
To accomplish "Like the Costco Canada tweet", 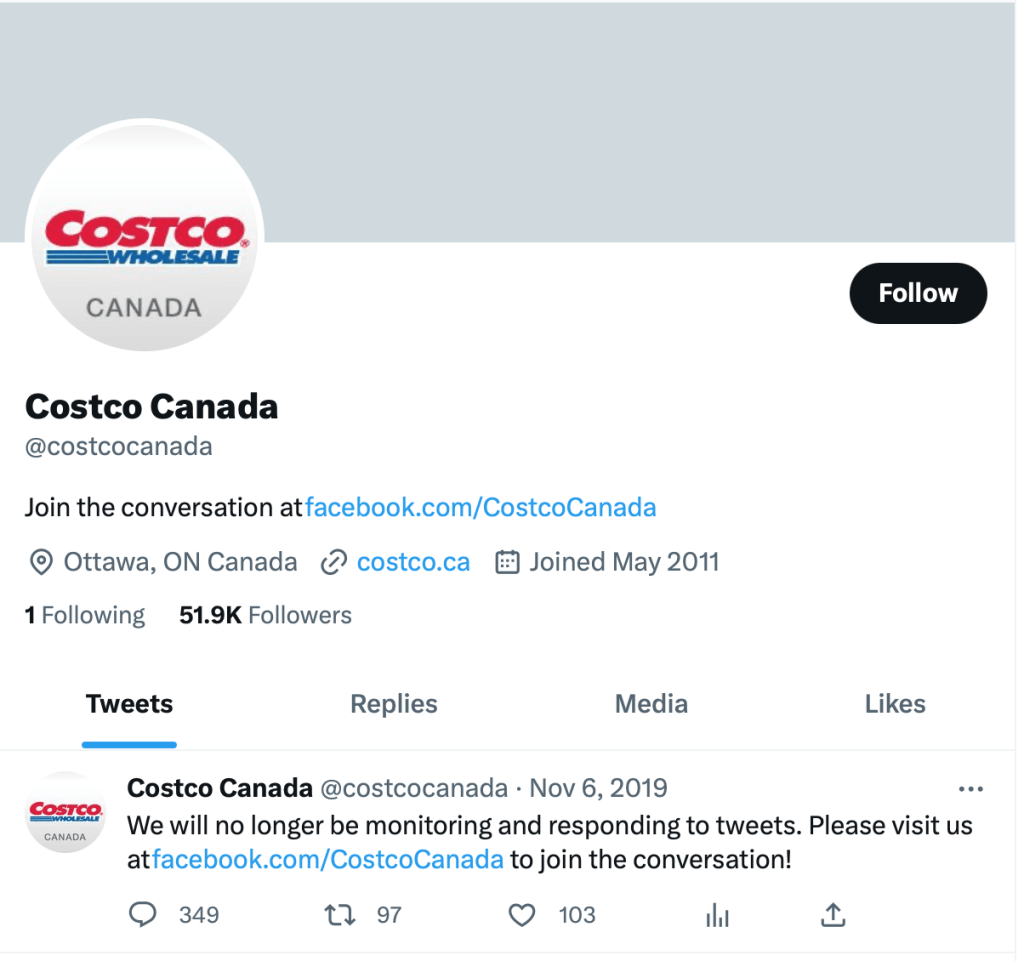I will pos(522,915).
